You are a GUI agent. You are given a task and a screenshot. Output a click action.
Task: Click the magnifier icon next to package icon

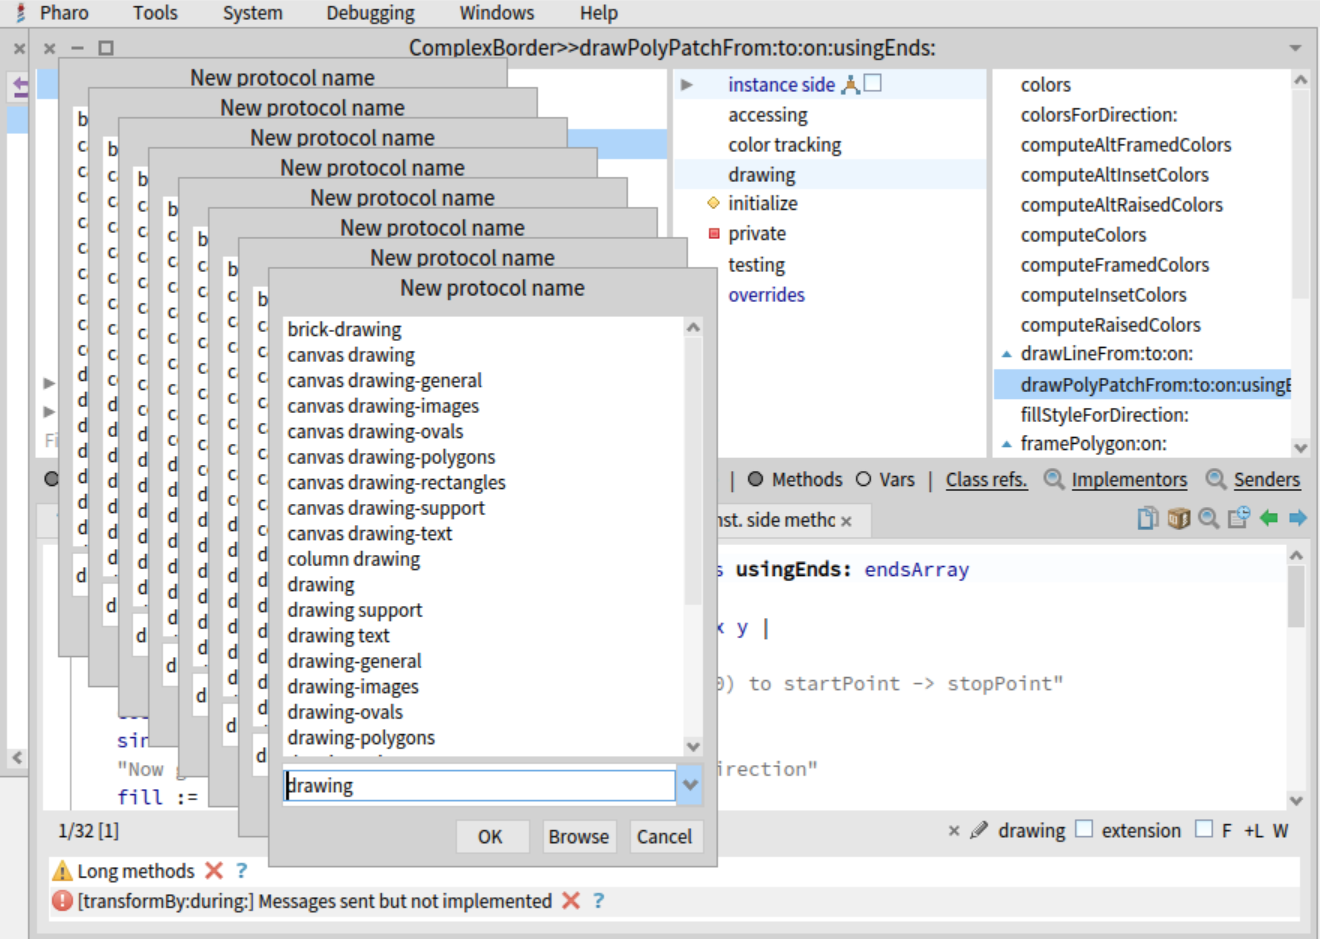pyautogui.click(x=1209, y=517)
